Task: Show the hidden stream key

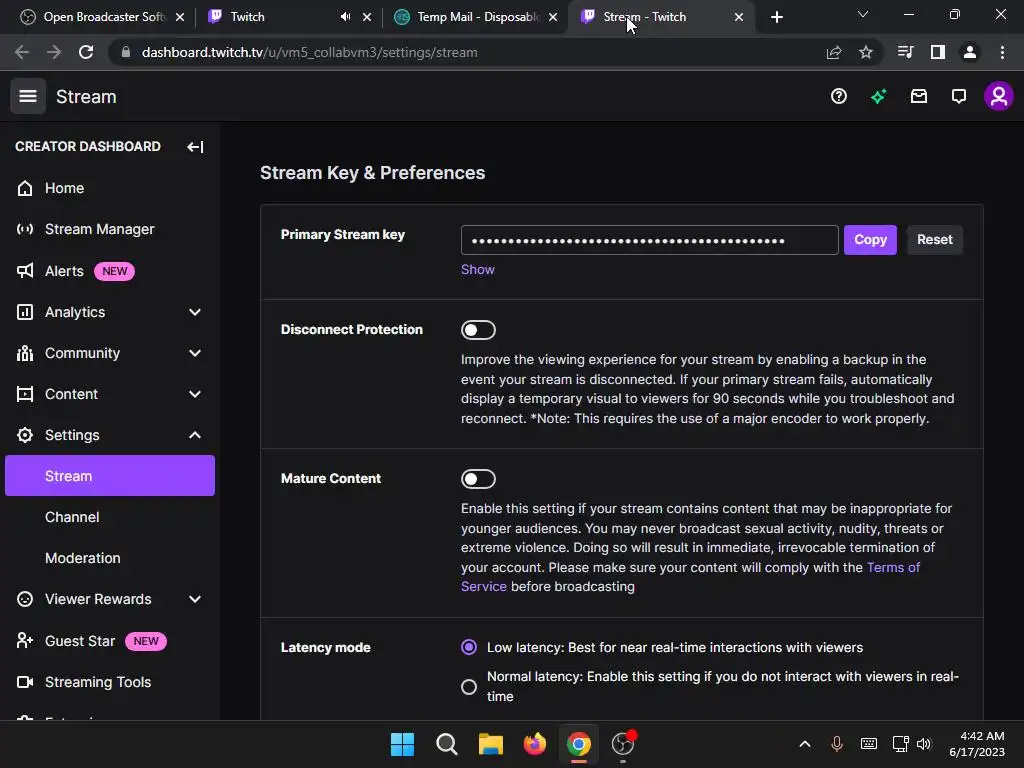Action: click(477, 270)
